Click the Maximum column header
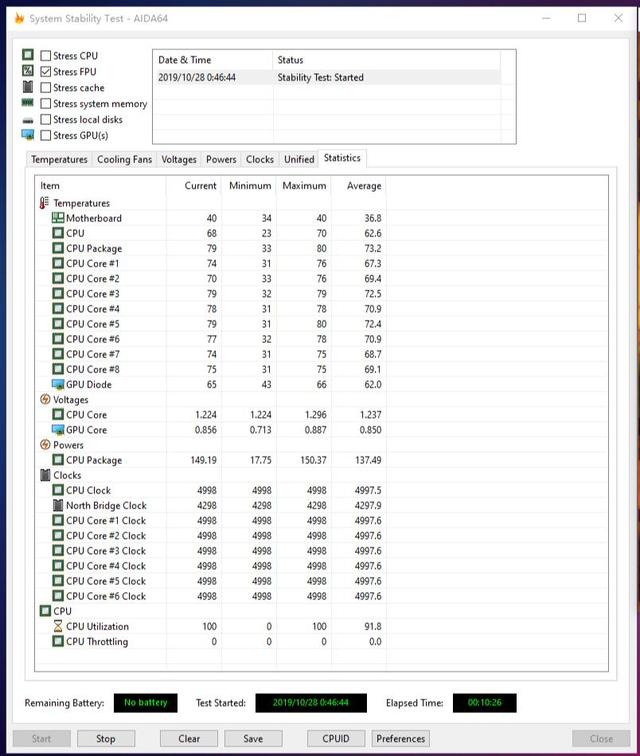Viewport: 640px width, 756px height. [304, 186]
